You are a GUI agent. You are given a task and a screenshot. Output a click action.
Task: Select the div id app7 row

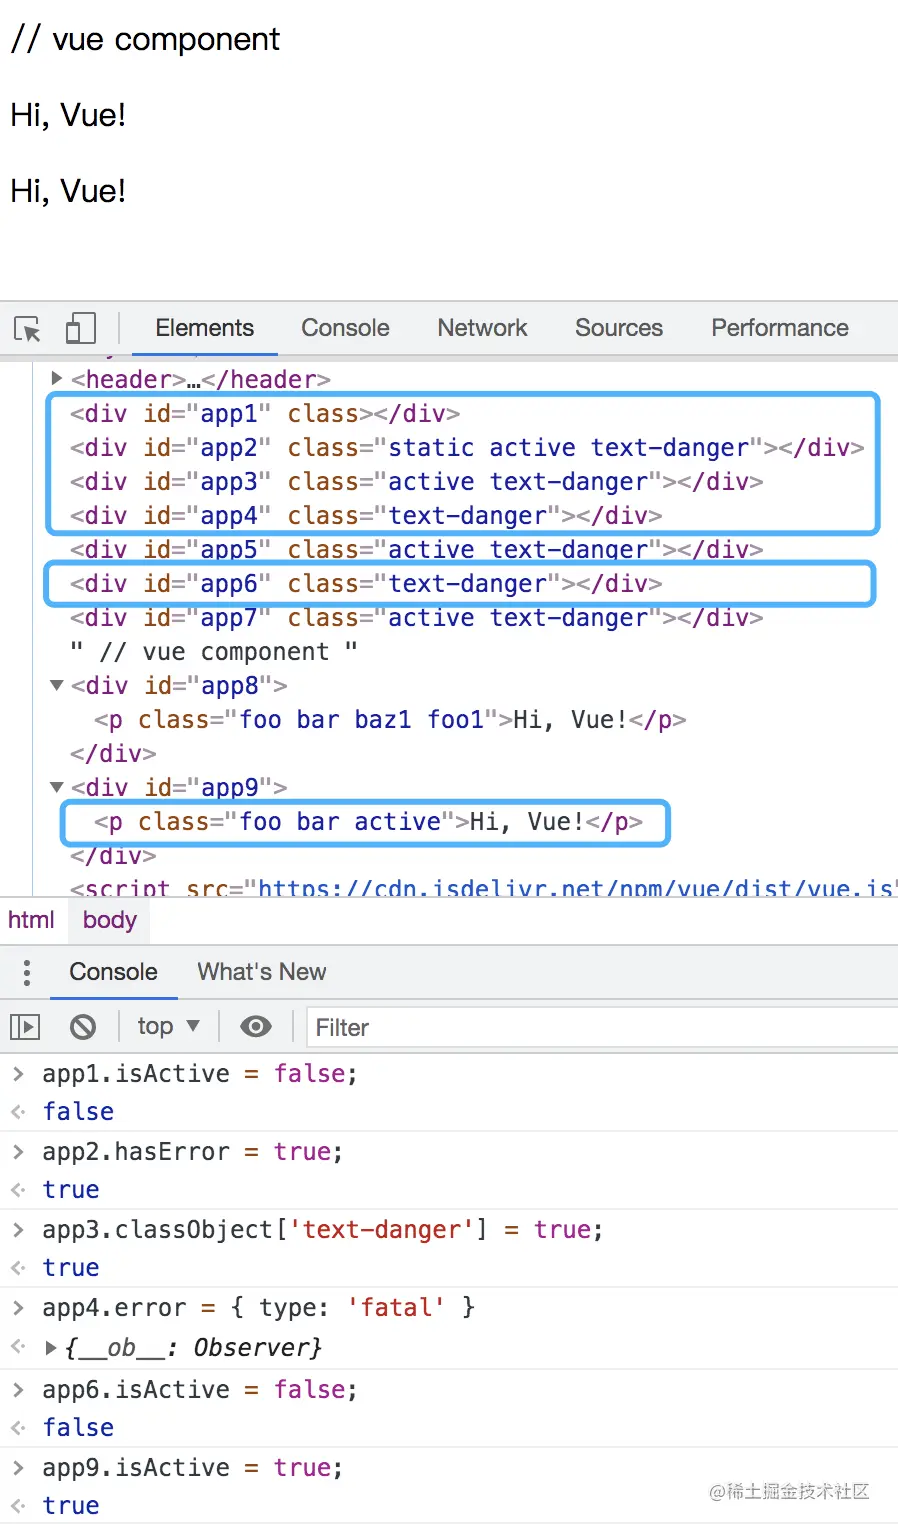click(x=417, y=618)
